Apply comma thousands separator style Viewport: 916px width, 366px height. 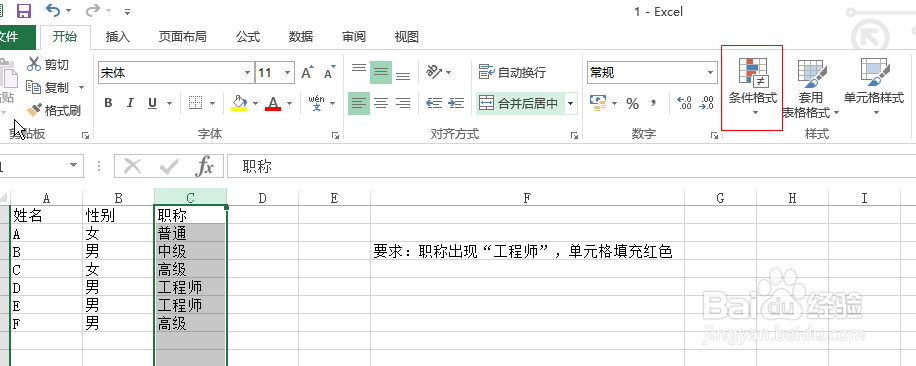[654, 103]
